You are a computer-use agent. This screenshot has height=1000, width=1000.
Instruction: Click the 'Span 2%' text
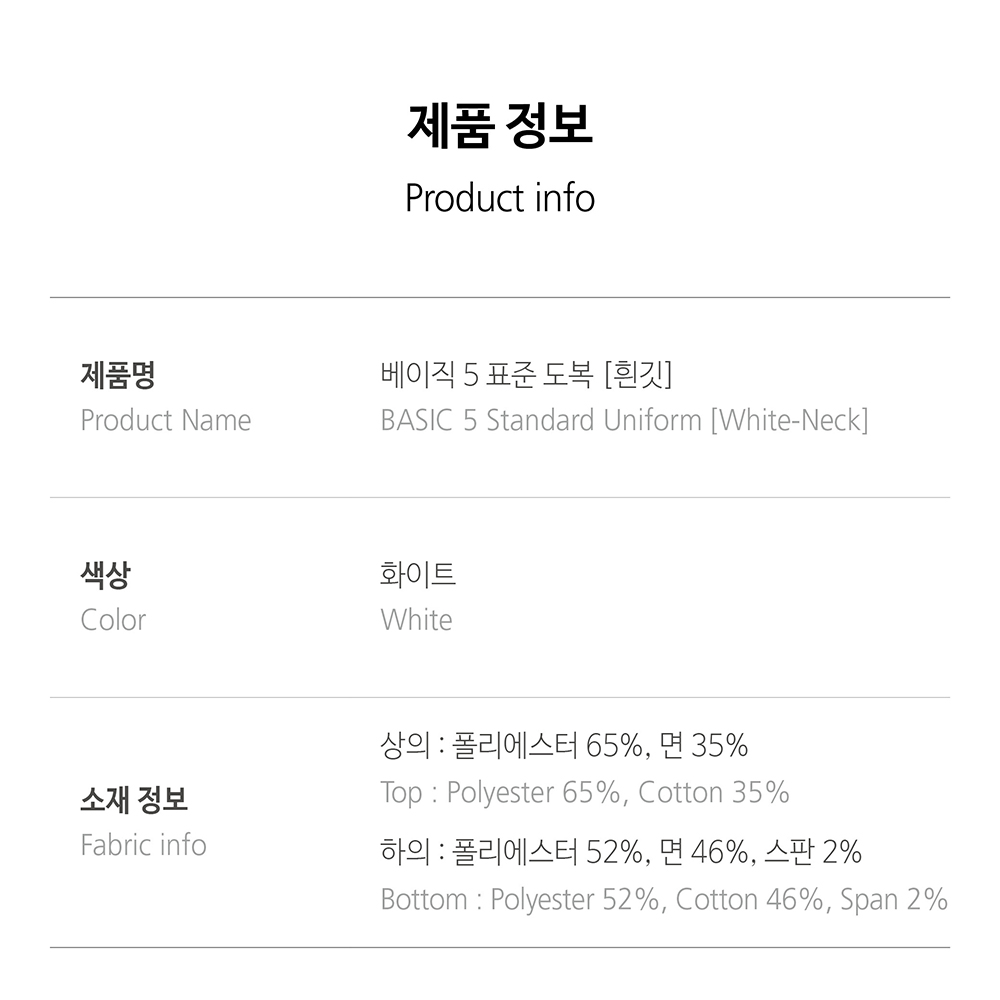[893, 900]
